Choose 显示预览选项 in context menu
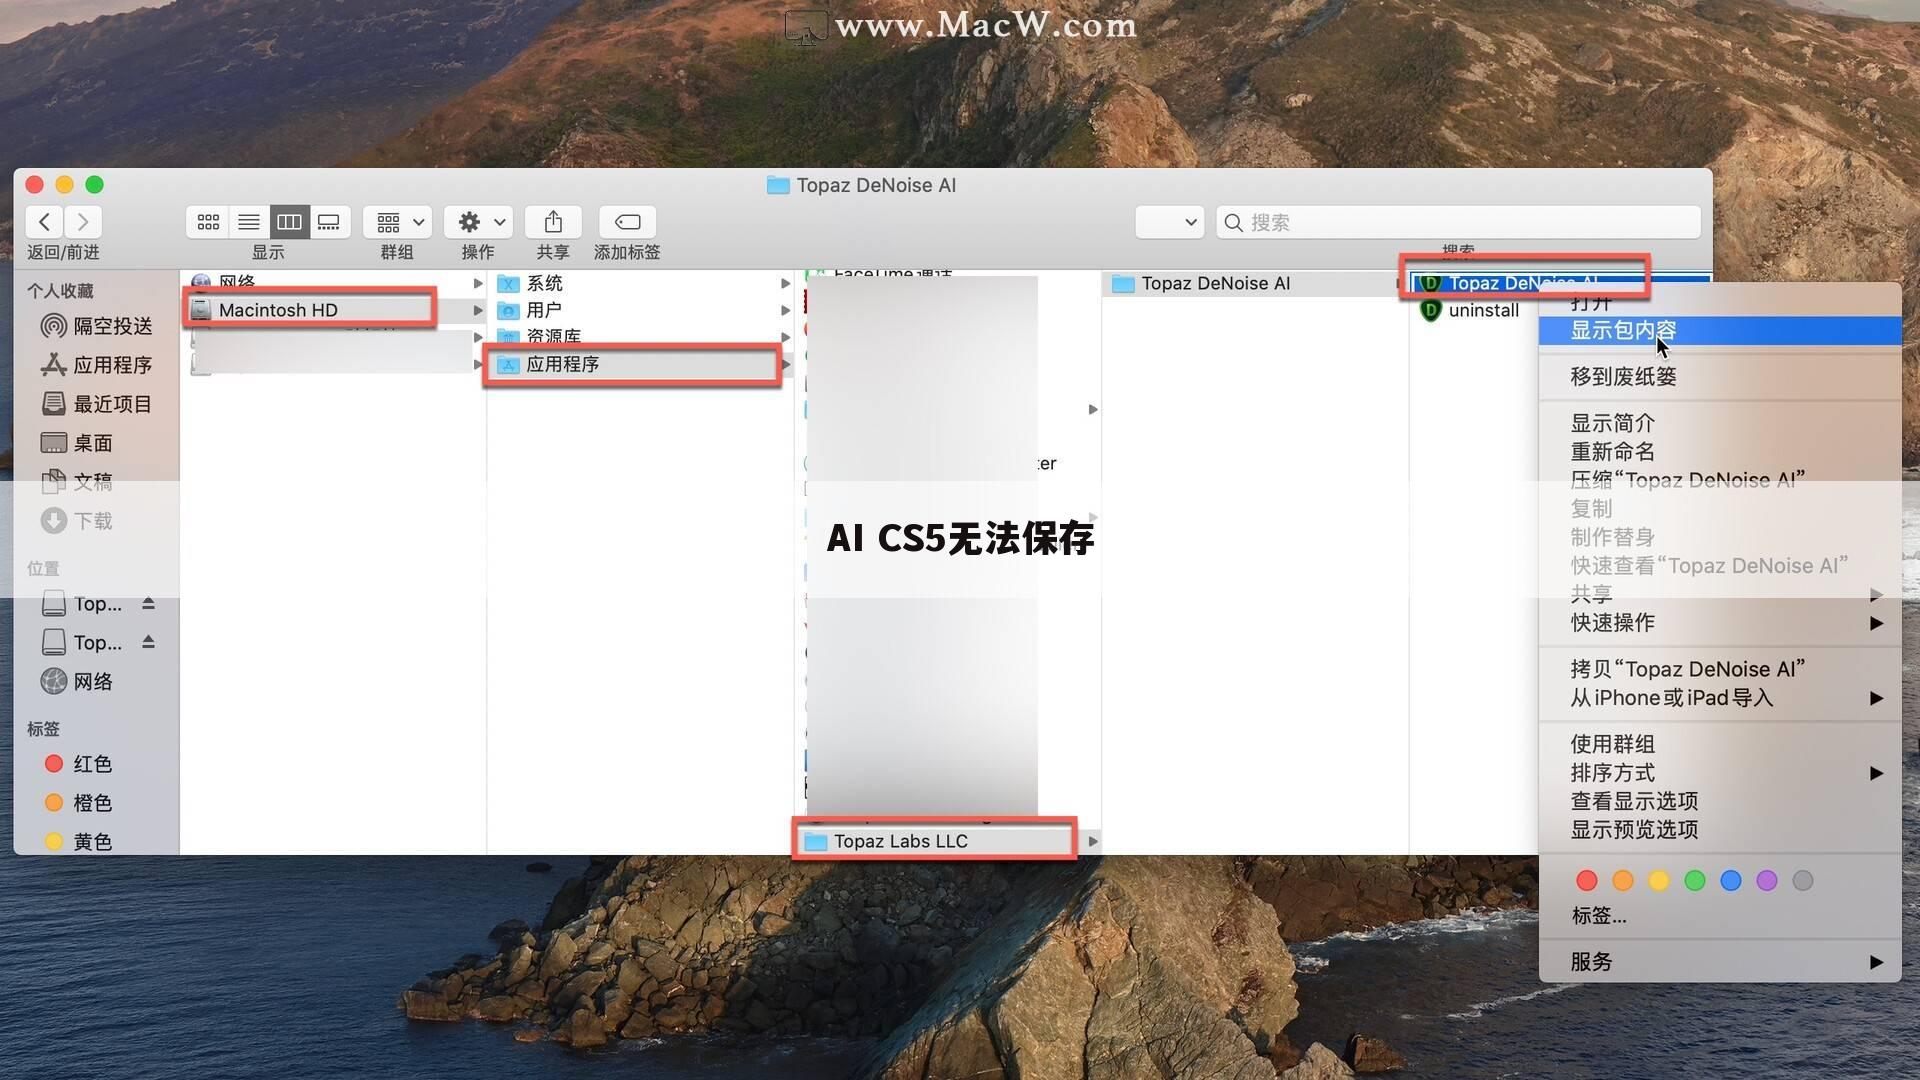 [1720, 830]
